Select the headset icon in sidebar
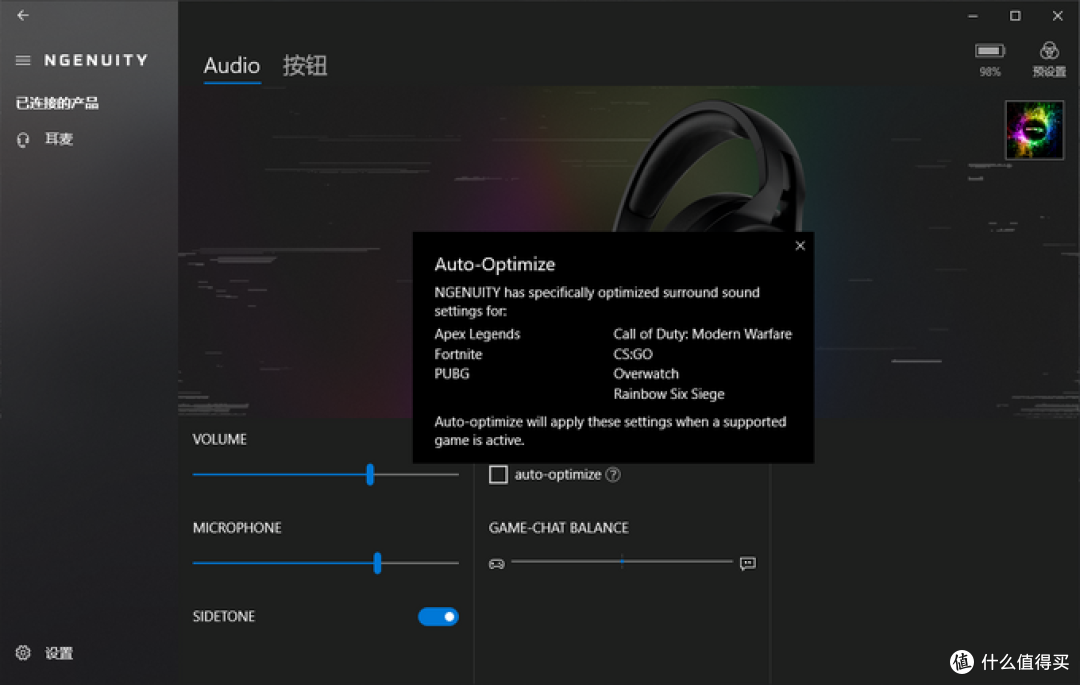Image resolution: width=1080 pixels, height=685 pixels. click(x=23, y=140)
